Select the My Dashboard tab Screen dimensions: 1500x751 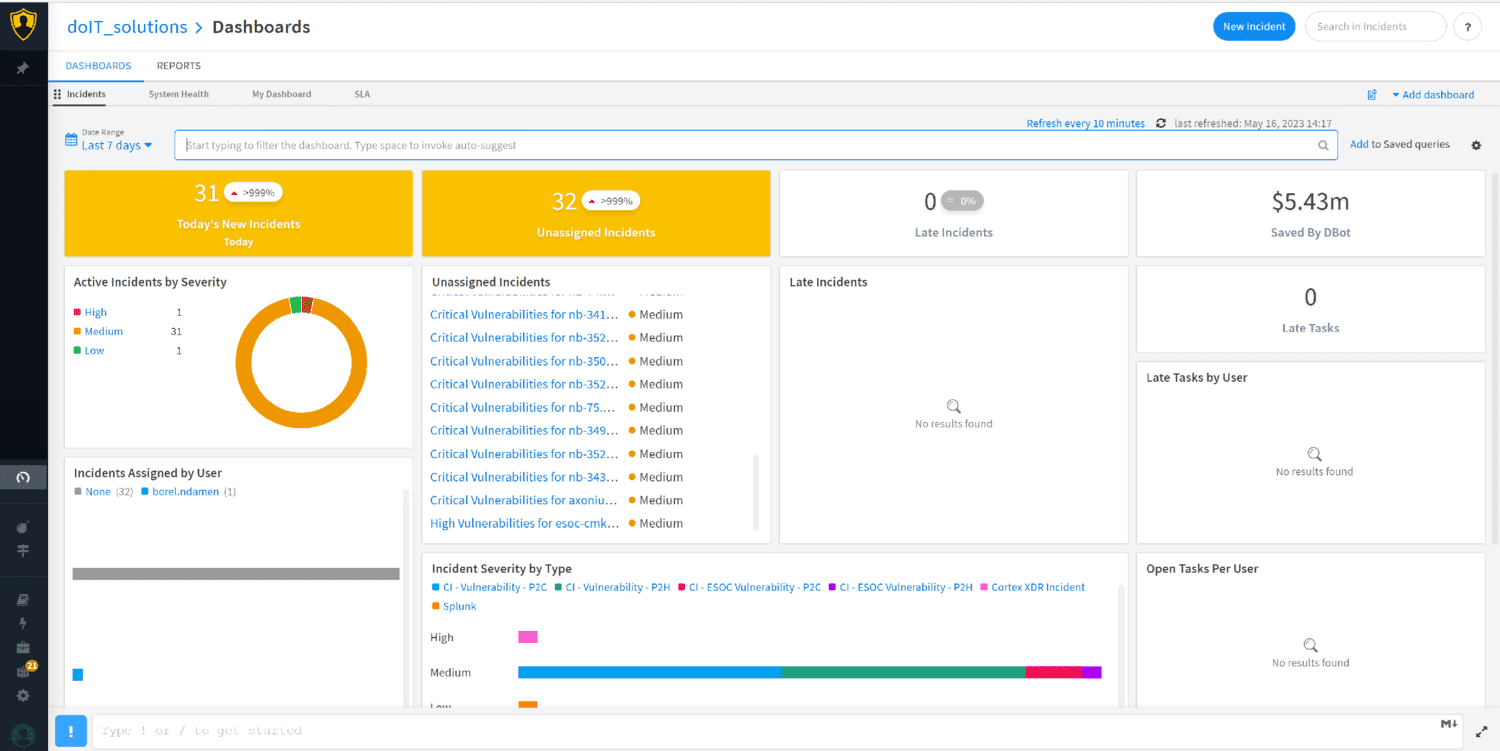click(x=281, y=94)
